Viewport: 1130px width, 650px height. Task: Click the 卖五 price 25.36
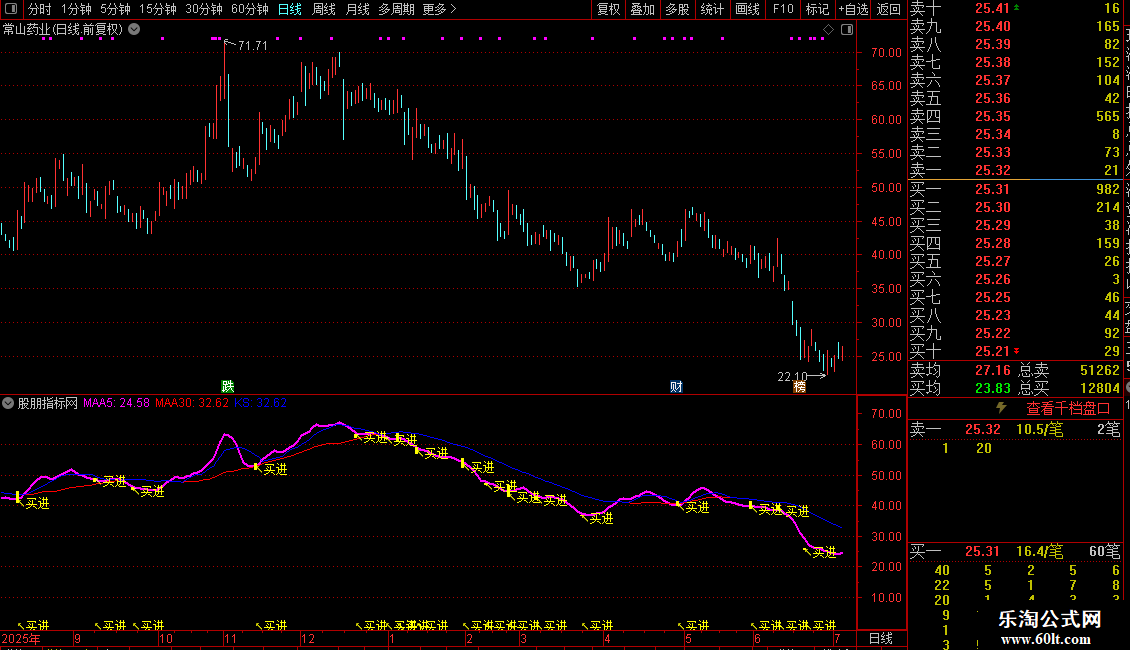pyautogui.click(x=992, y=98)
